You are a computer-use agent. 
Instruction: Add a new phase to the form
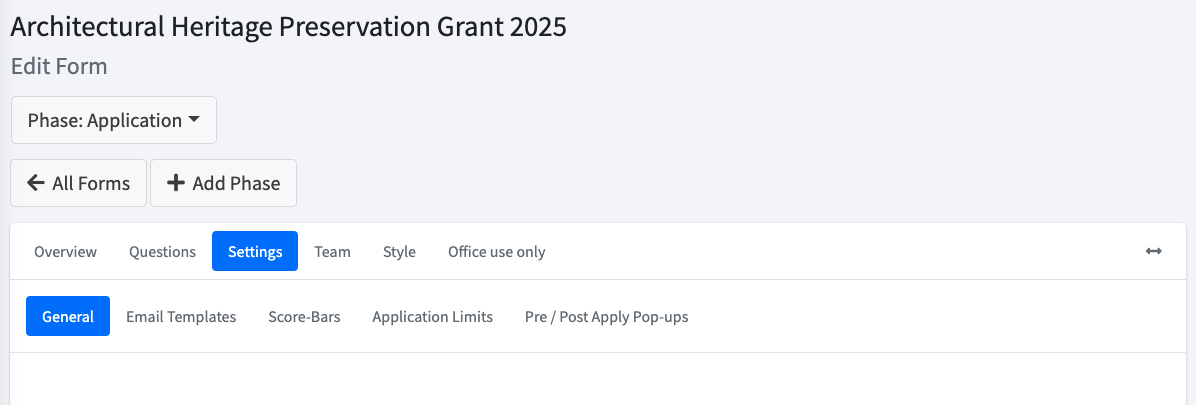pyautogui.click(x=223, y=183)
